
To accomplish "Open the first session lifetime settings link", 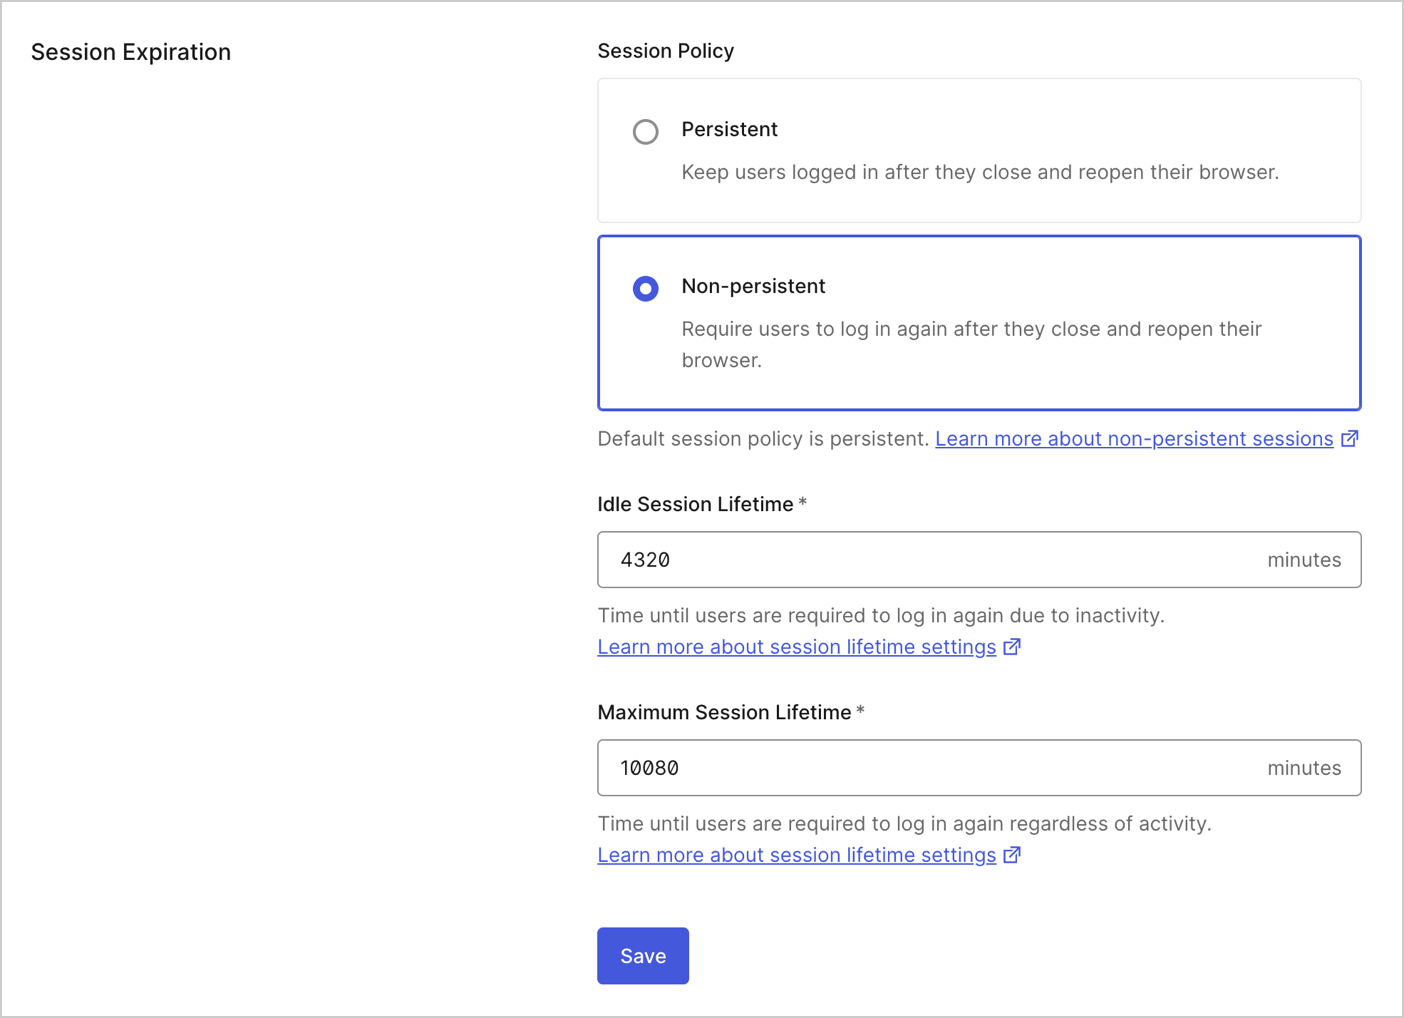I will pyautogui.click(x=797, y=646).
